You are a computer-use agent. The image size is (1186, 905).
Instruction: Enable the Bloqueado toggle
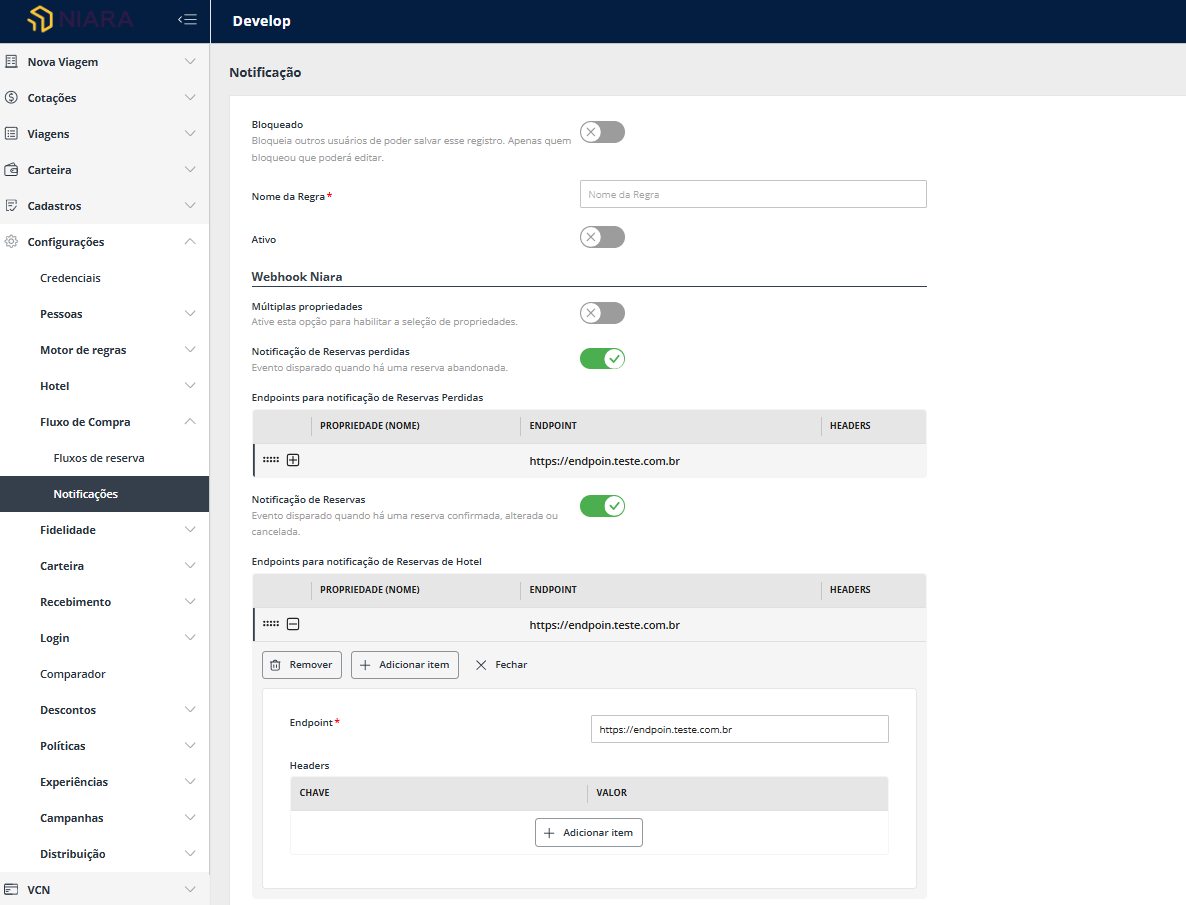click(601, 131)
